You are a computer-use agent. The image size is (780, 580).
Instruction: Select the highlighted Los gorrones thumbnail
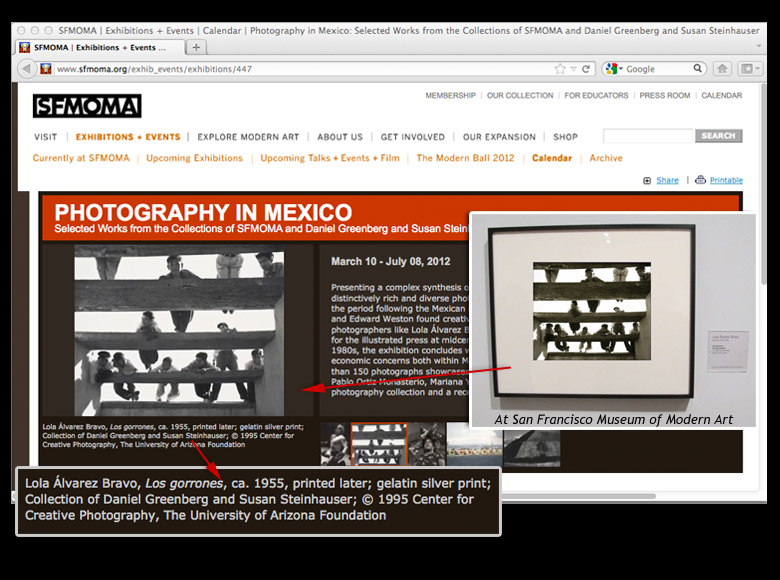click(379, 444)
